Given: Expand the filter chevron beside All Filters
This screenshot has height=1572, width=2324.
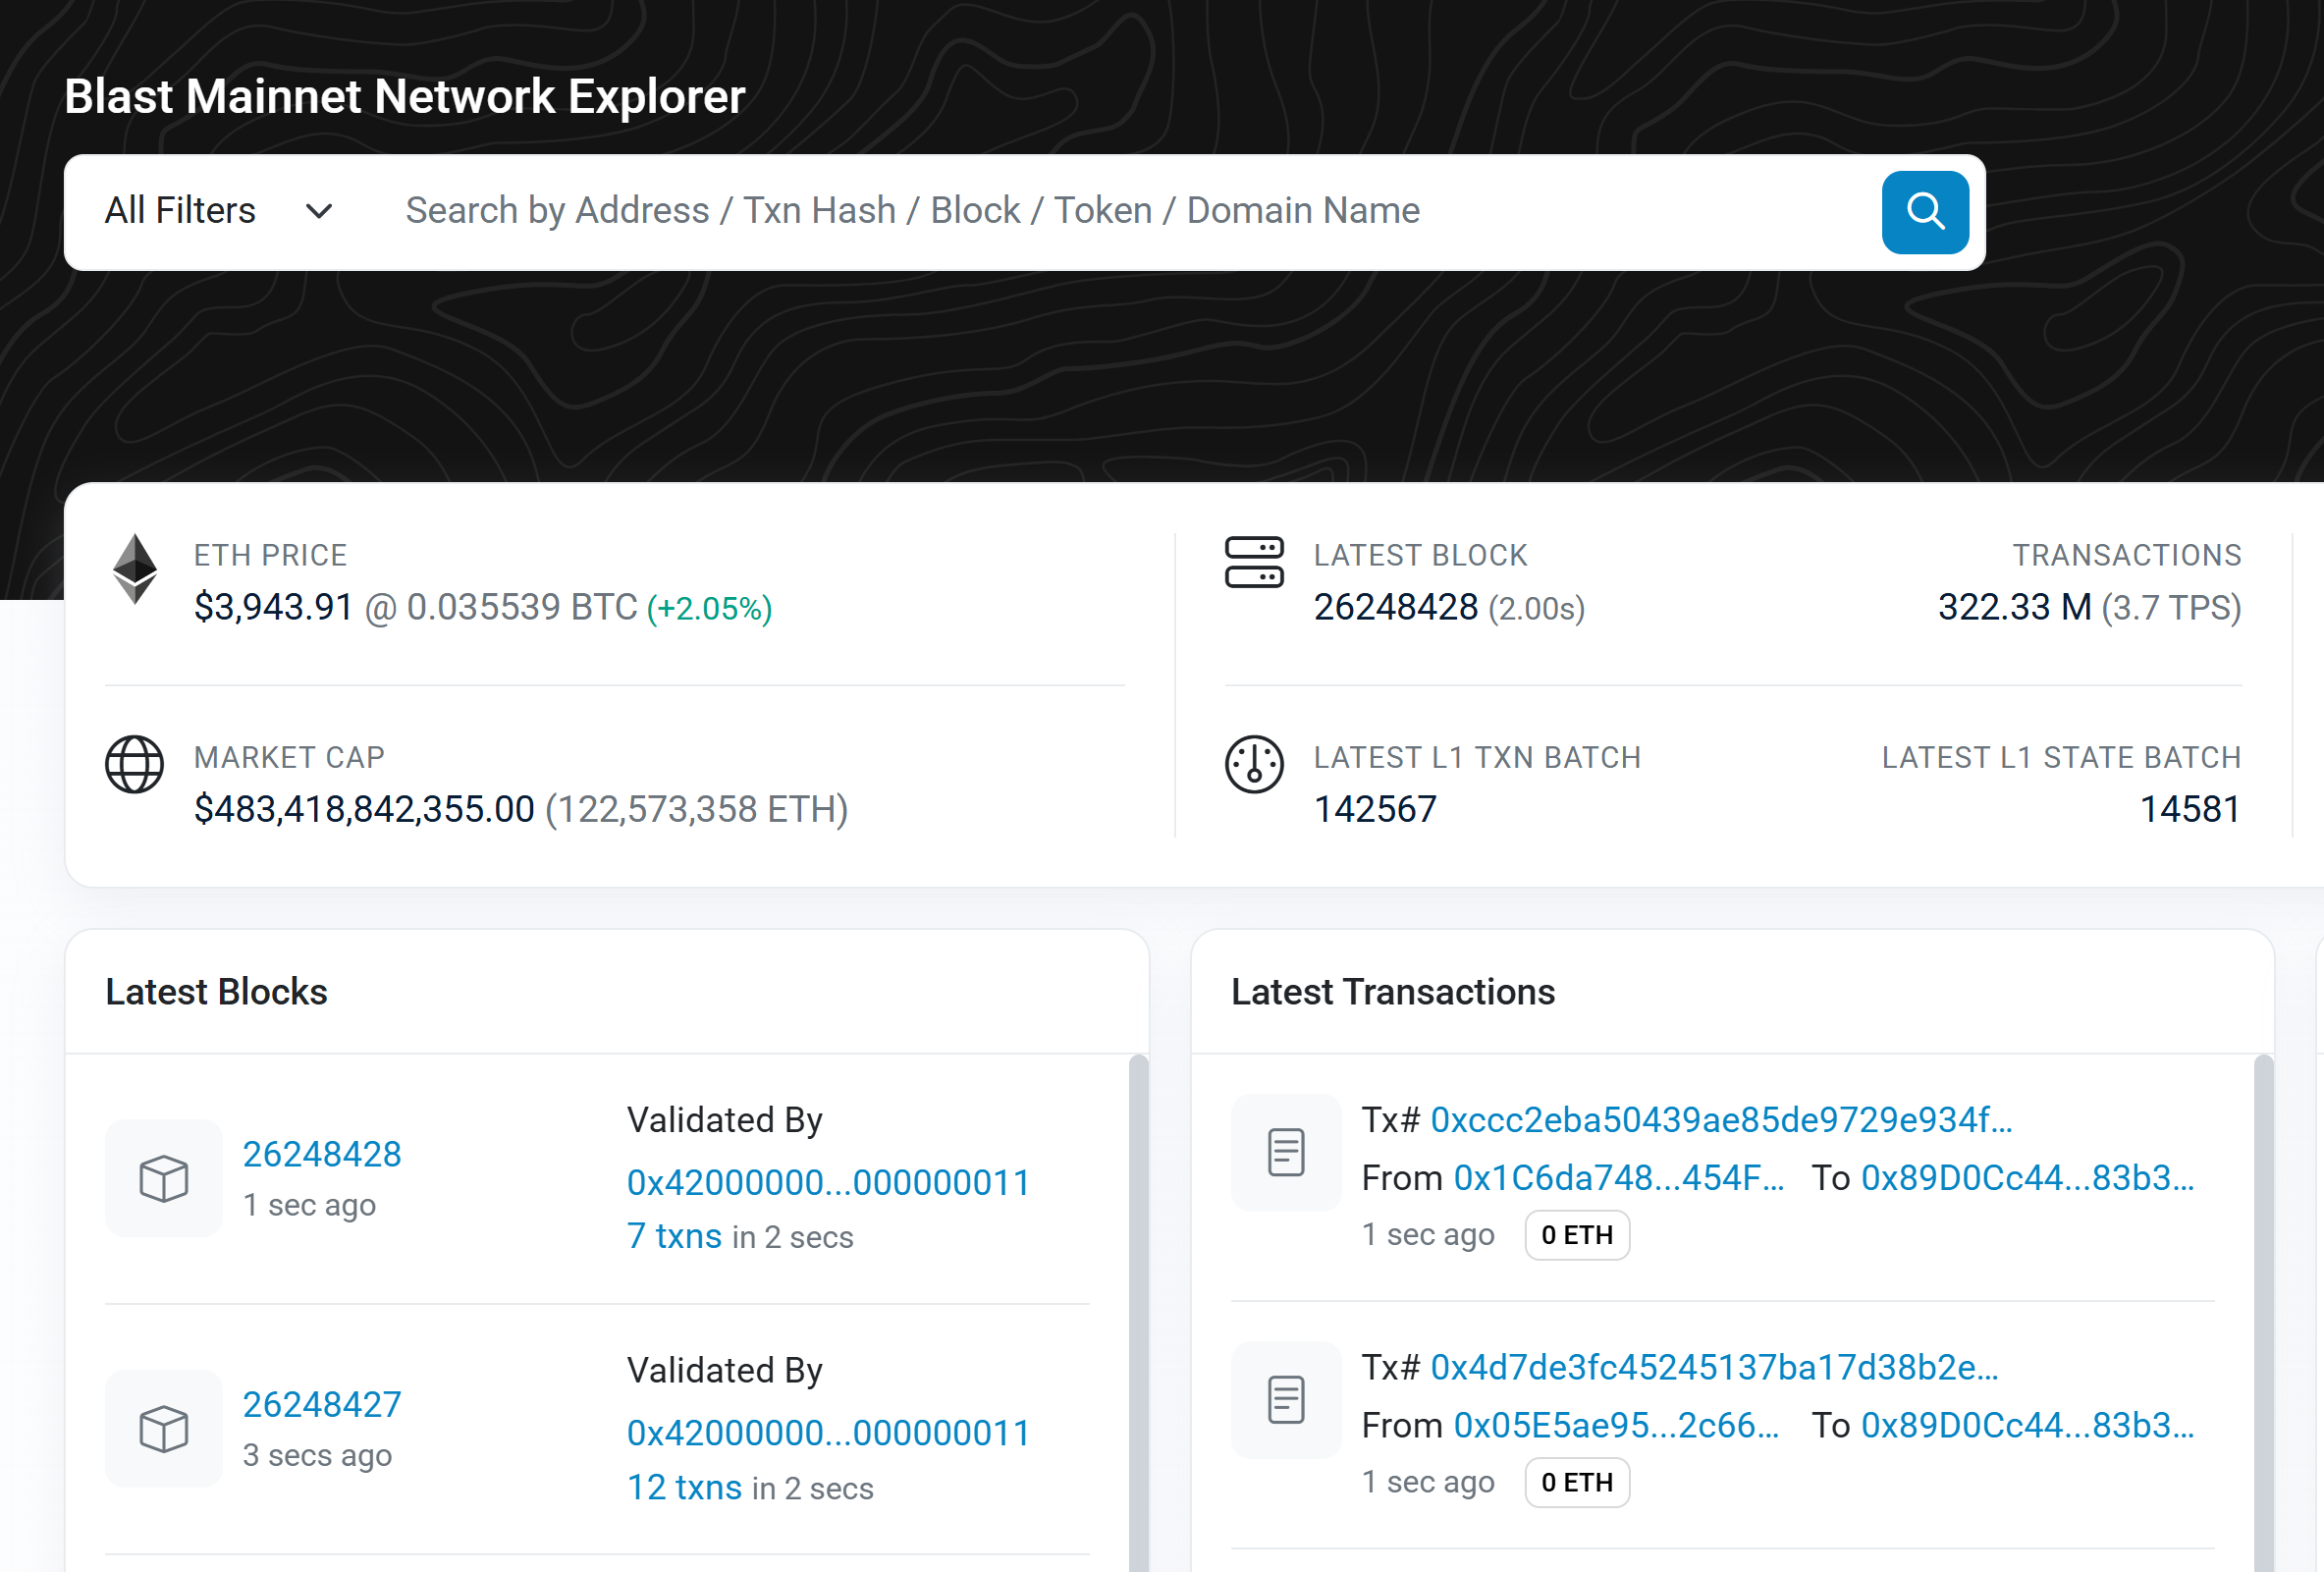Looking at the screenshot, I should pyautogui.click(x=317, y=212).
